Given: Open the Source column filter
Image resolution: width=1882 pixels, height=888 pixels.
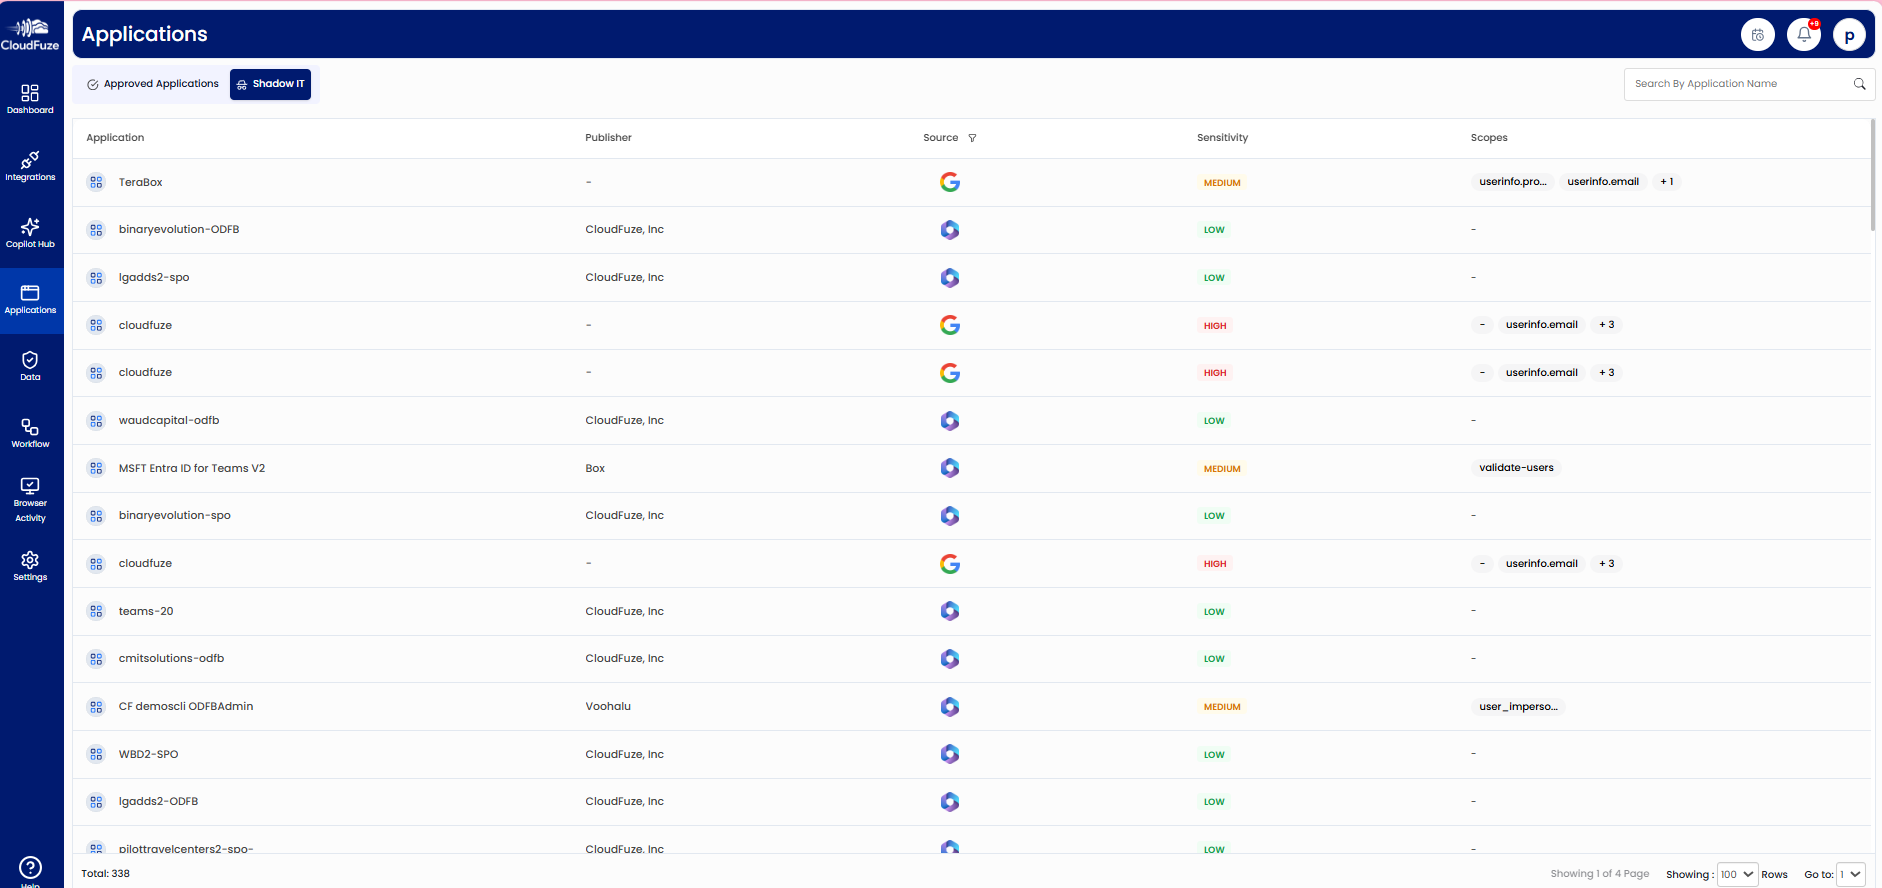Looking at the screenshot, I should point(972,138).
